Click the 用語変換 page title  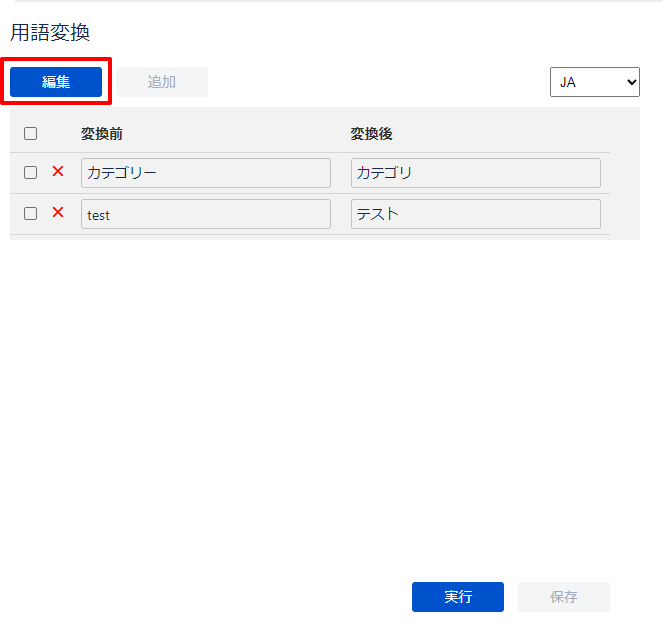(x=50, y=33)
